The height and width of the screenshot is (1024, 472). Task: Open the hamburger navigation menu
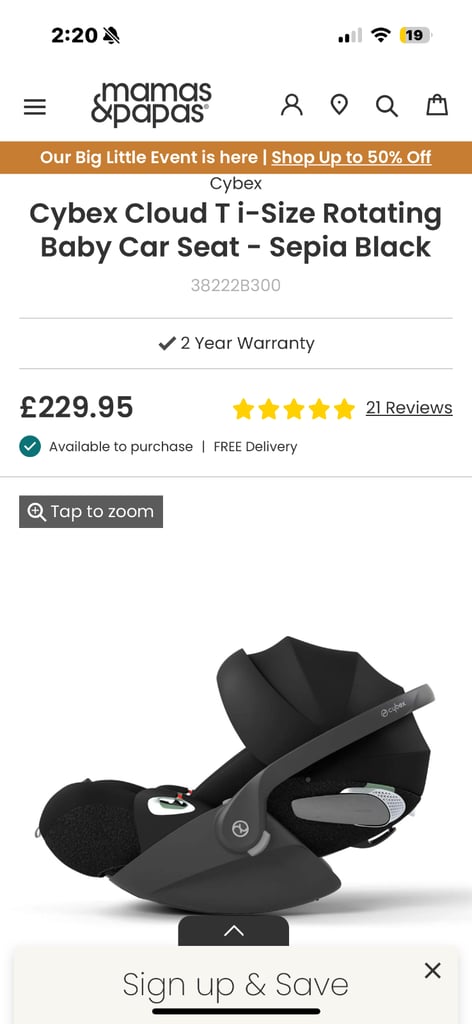(x=35, y=106)
